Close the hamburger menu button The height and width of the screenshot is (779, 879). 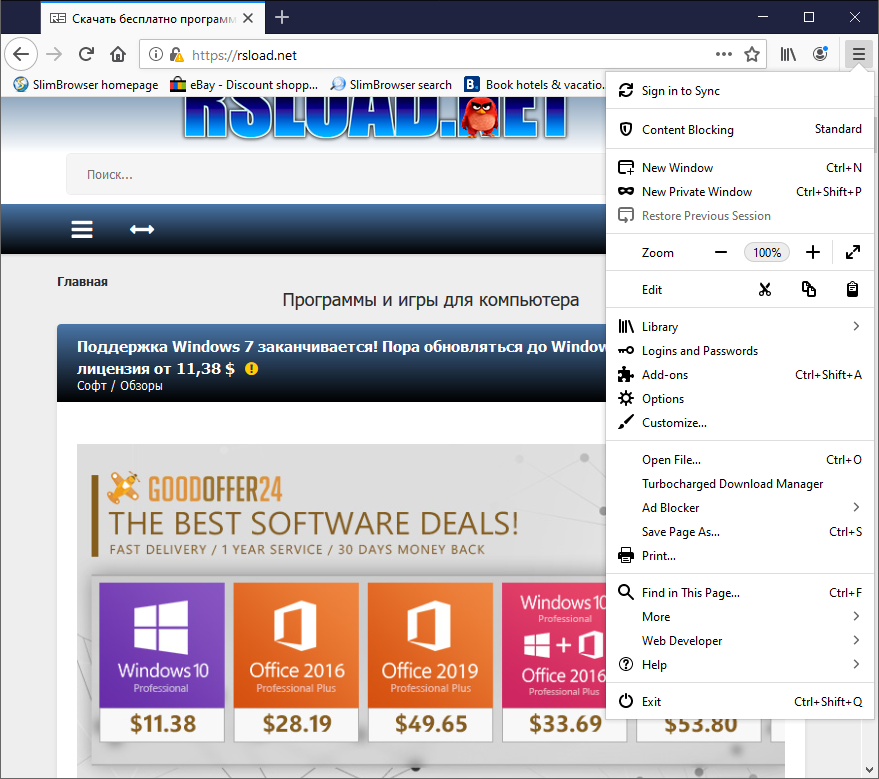click(858, 54)
